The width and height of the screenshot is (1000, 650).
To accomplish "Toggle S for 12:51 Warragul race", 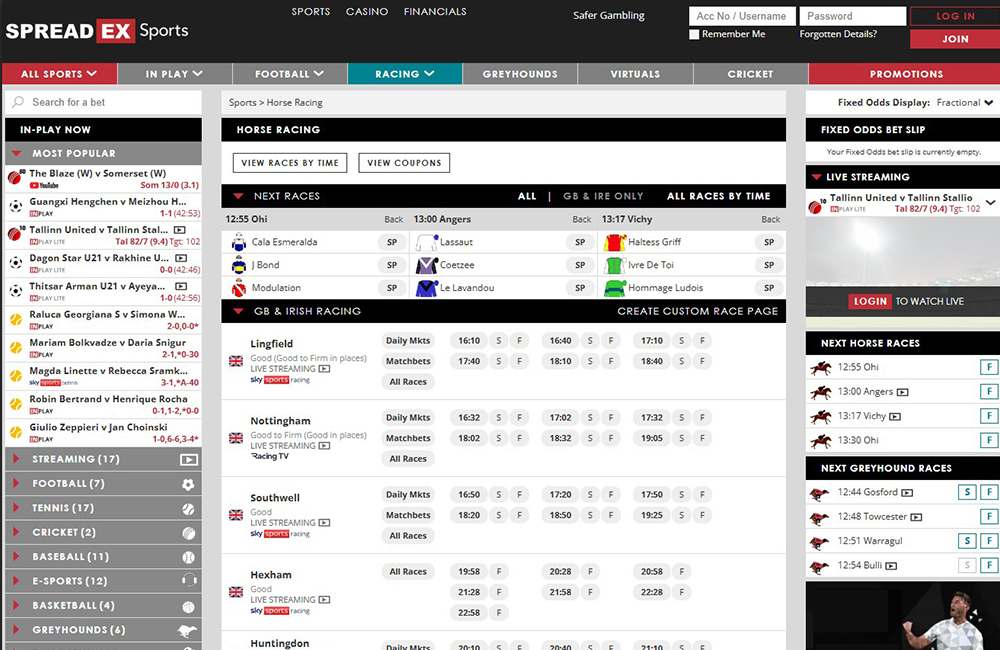I will pos(967,540).
